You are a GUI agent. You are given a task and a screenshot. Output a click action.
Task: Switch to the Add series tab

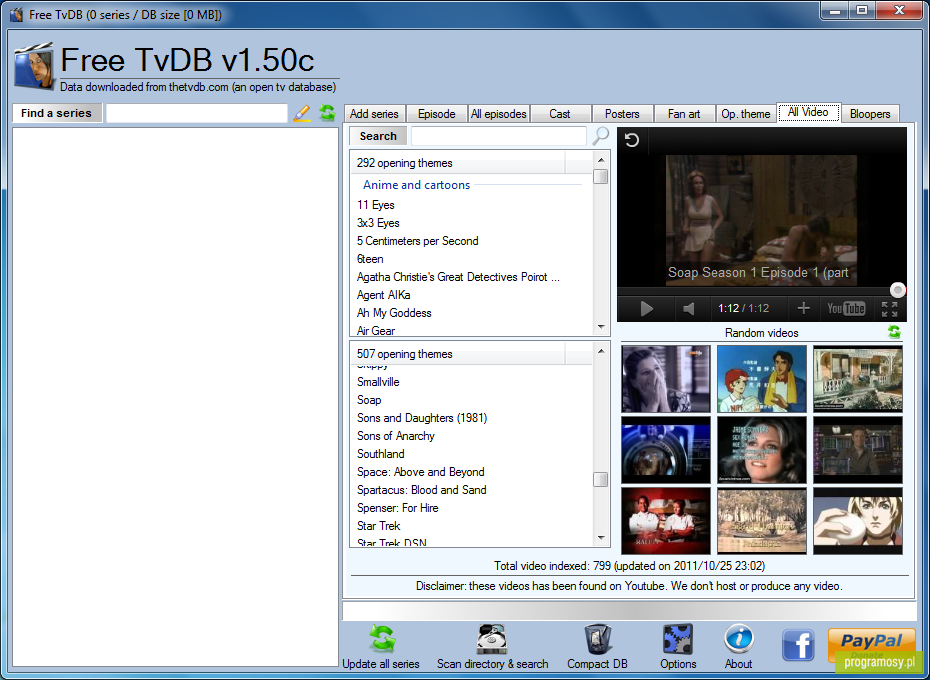point(374,113)
